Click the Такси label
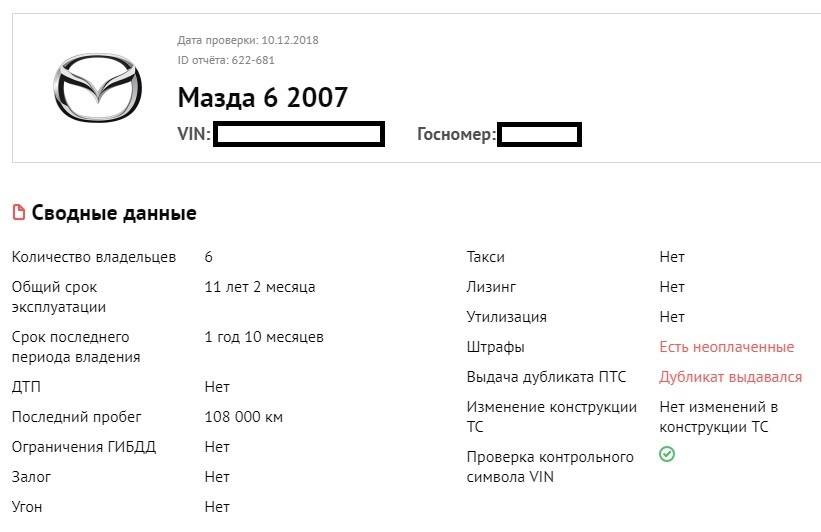The image size is (821, 532). pyautogui.click(x=486, y=257)
